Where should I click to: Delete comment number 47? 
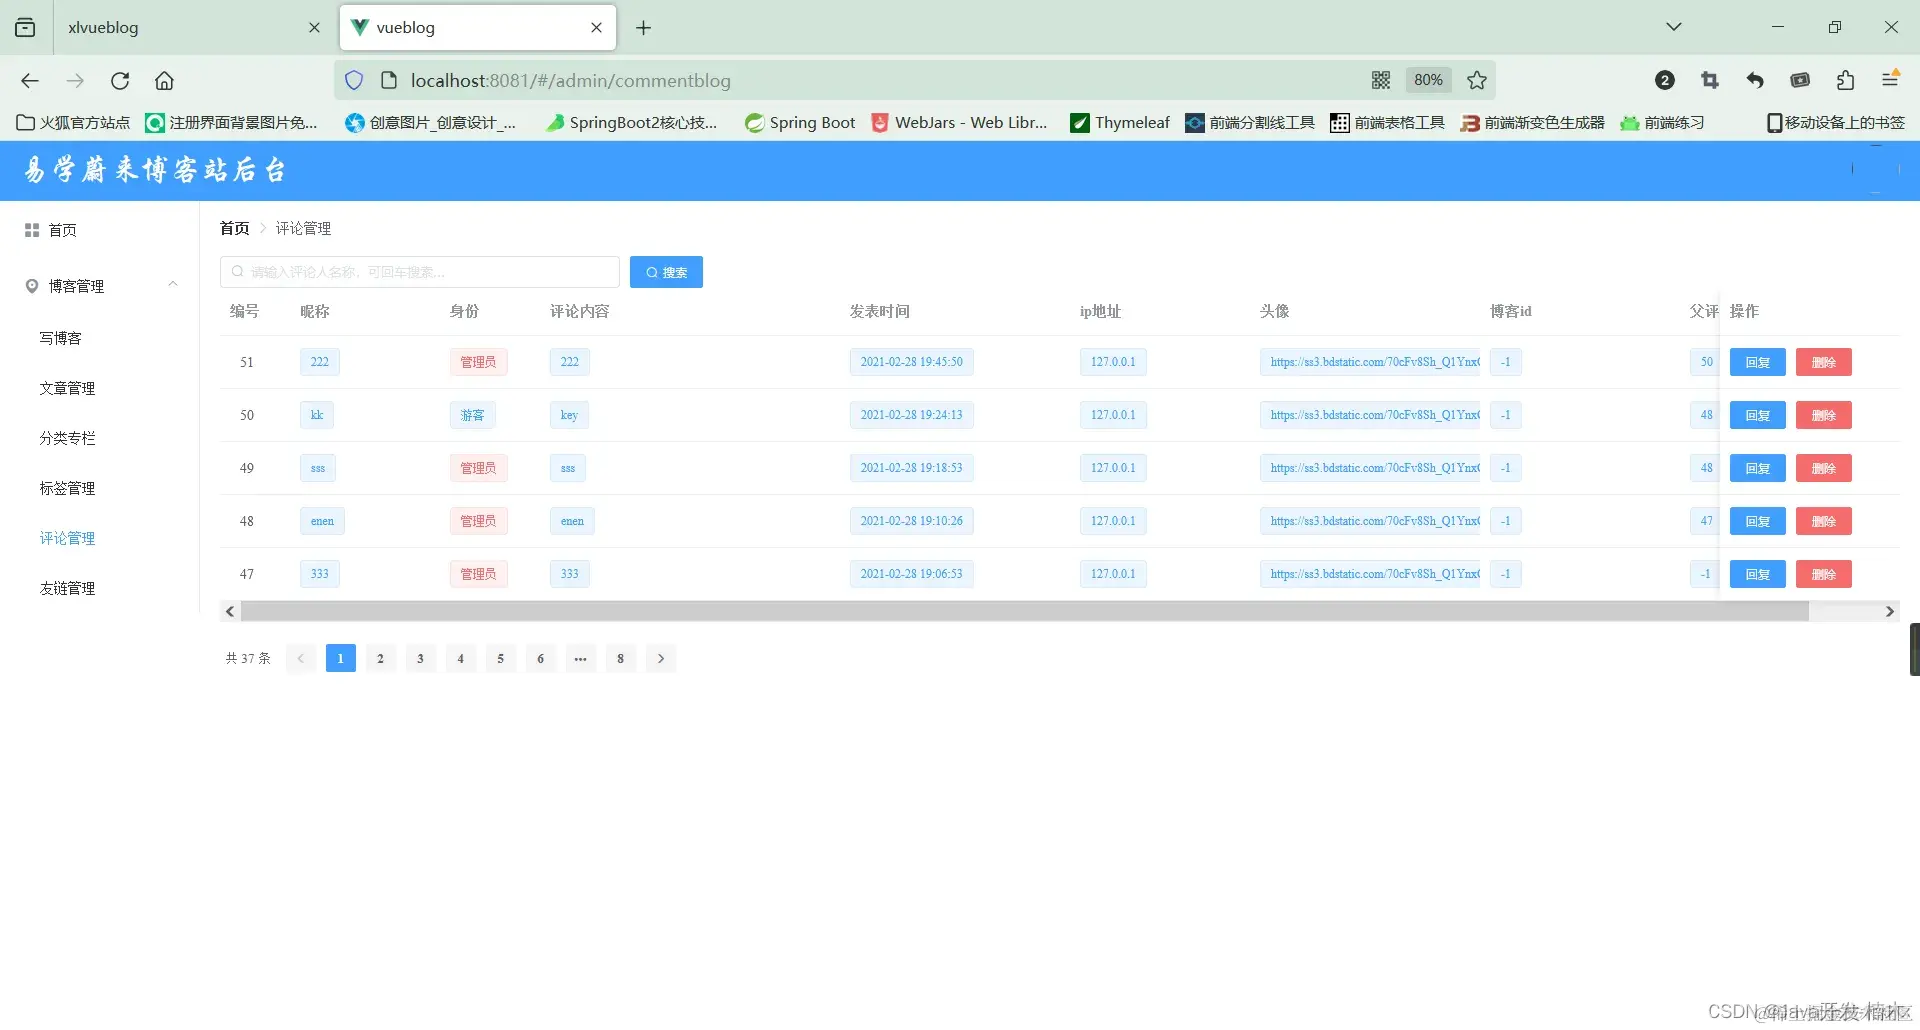(x=1823, y=574)
